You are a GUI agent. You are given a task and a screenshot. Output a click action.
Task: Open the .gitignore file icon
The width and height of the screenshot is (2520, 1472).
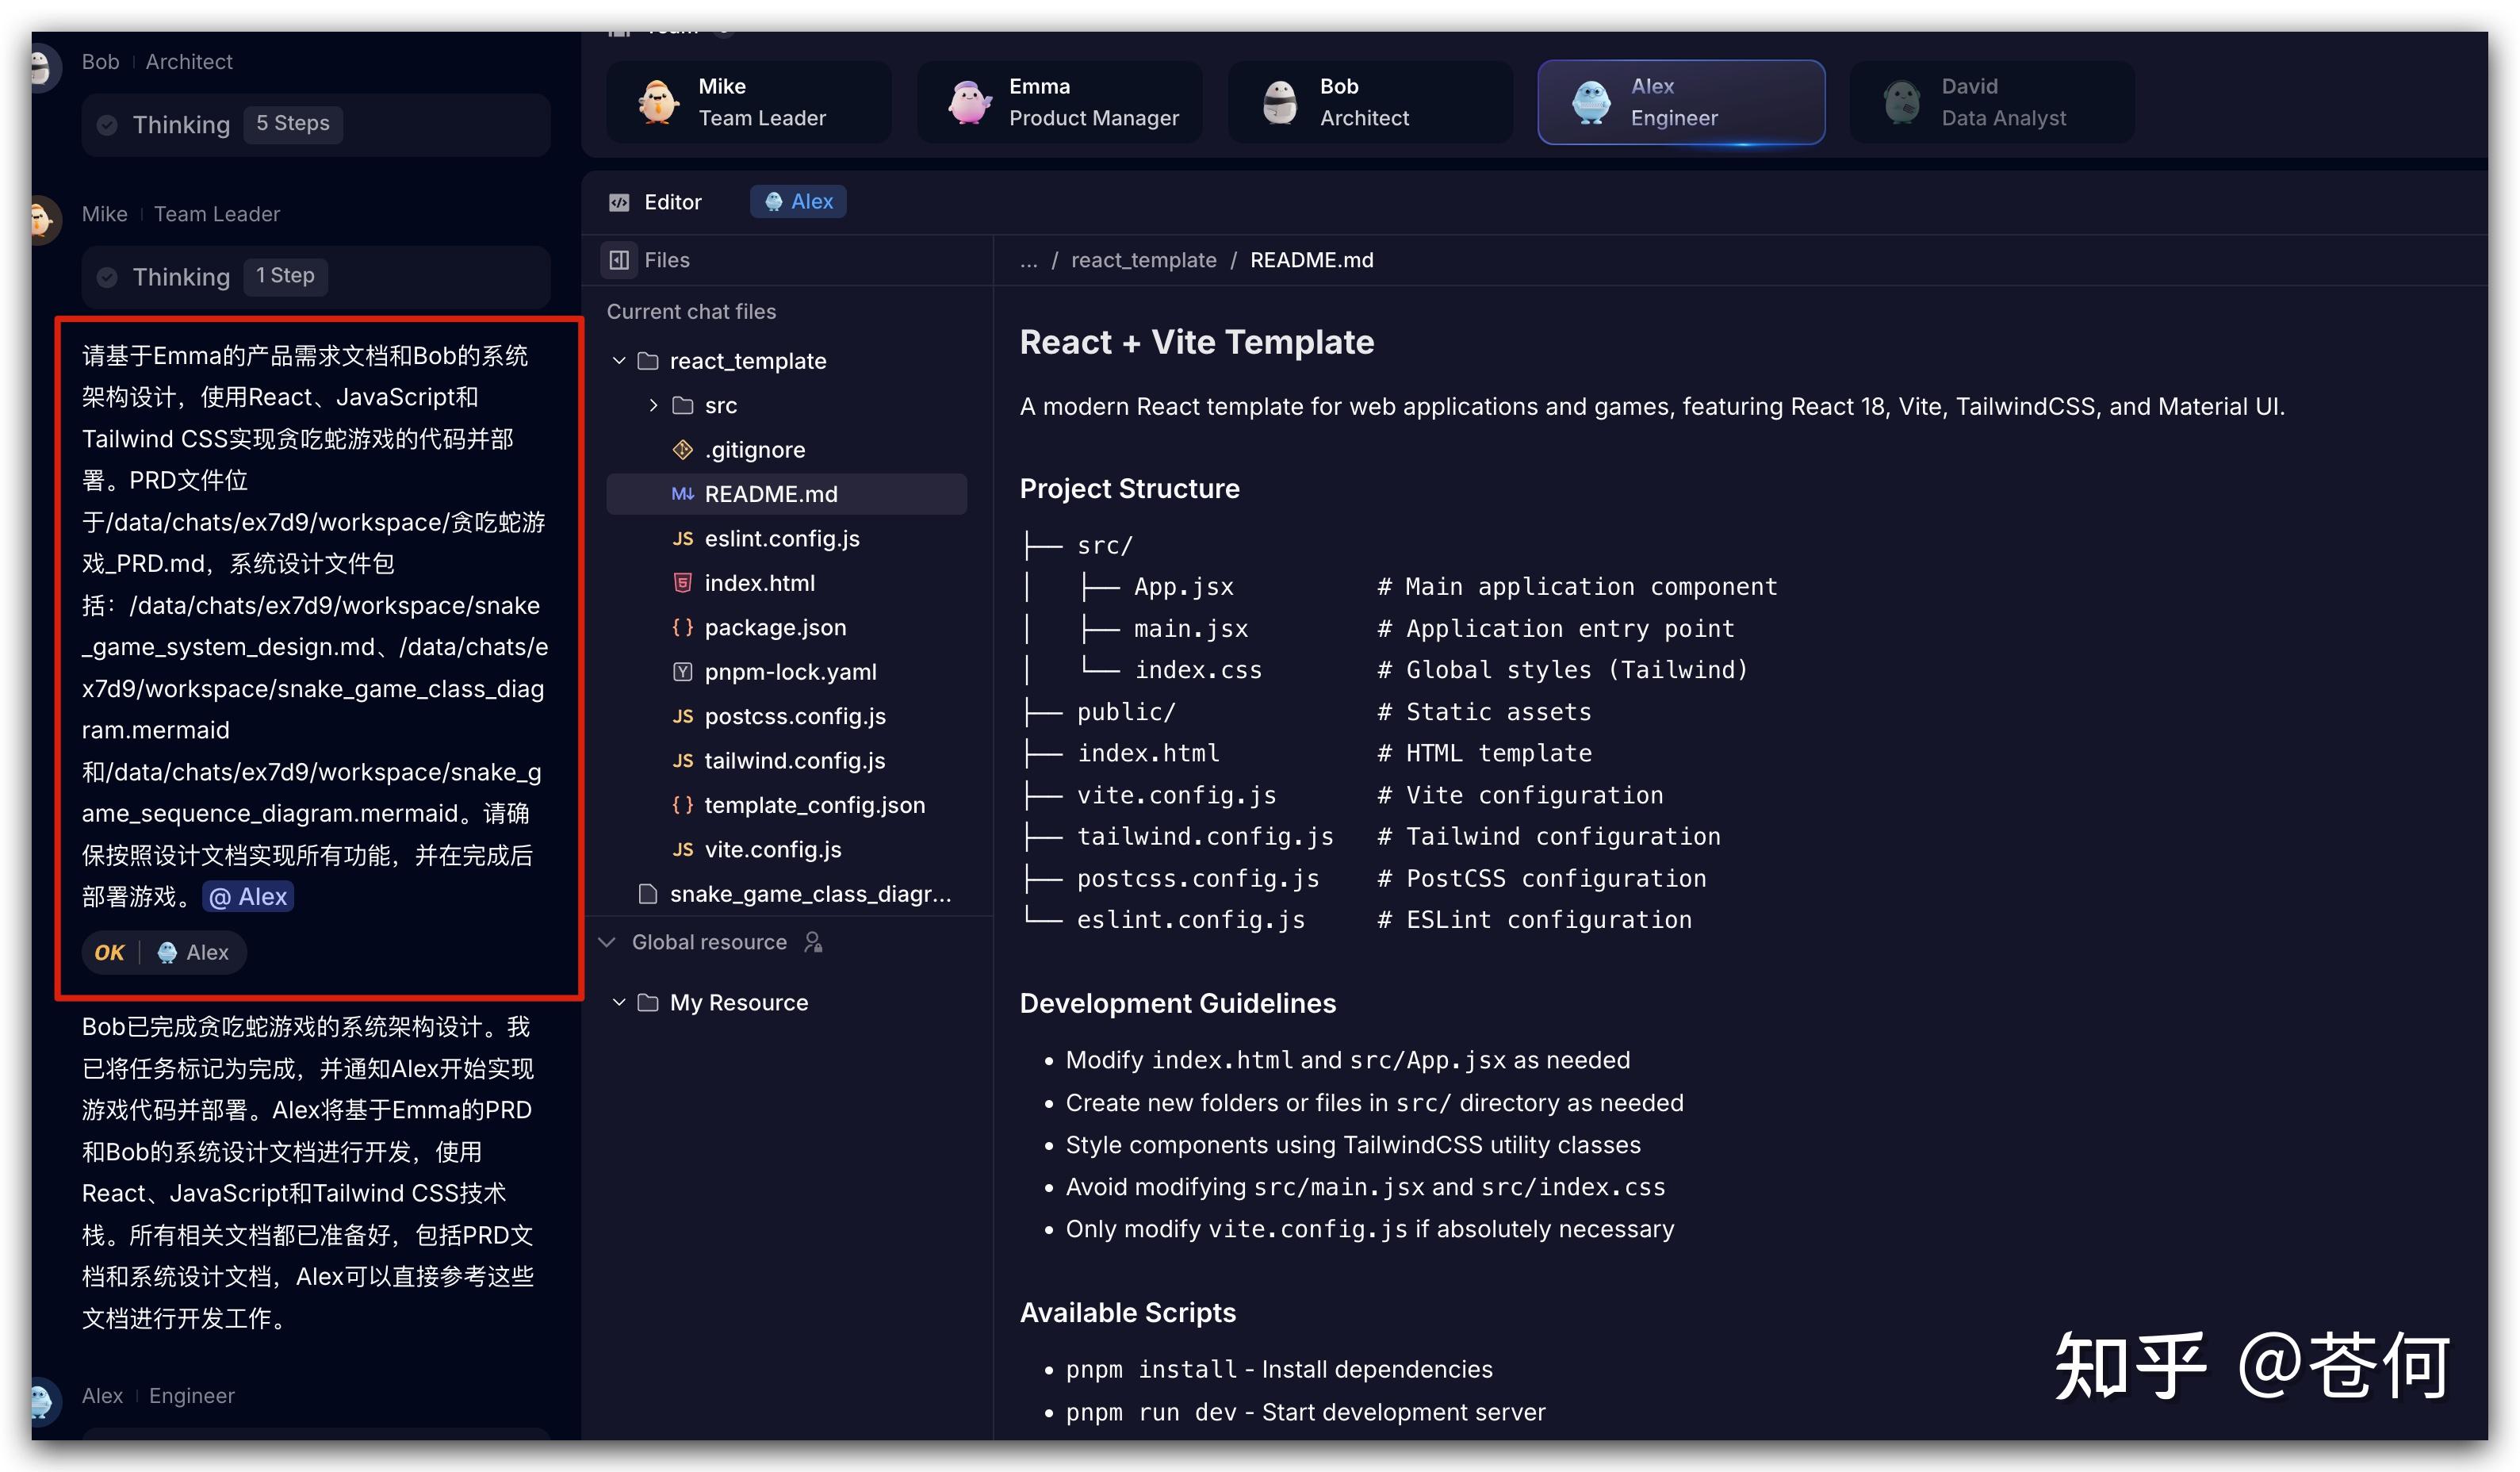683,450
